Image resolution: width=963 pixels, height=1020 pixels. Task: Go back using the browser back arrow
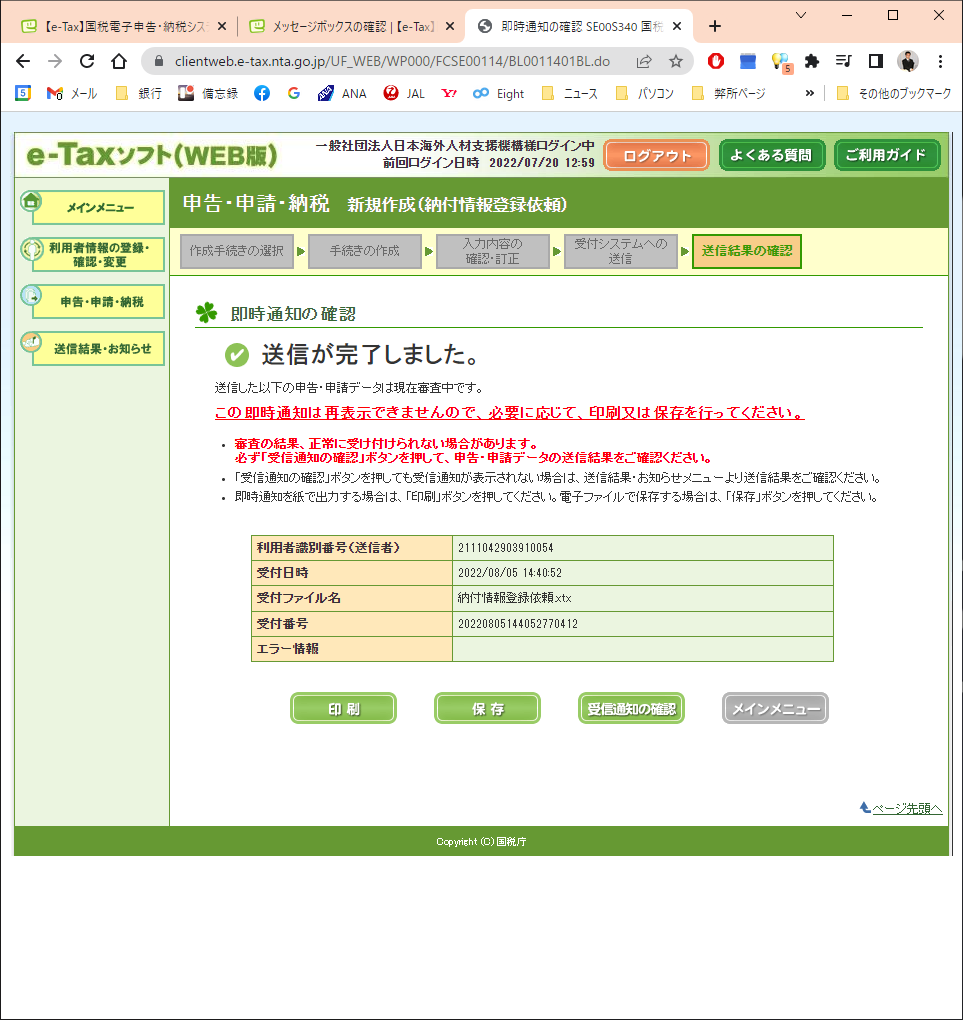click(x=23, y=61)
